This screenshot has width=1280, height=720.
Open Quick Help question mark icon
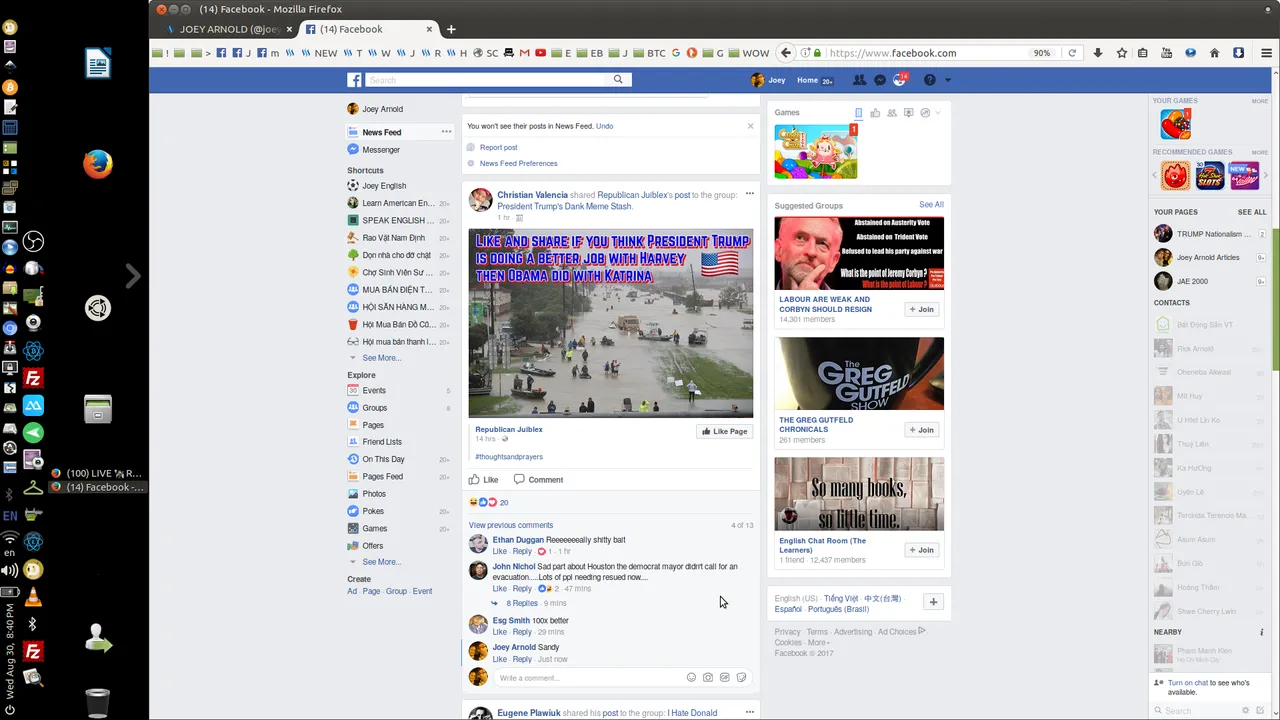click(929, 80)
